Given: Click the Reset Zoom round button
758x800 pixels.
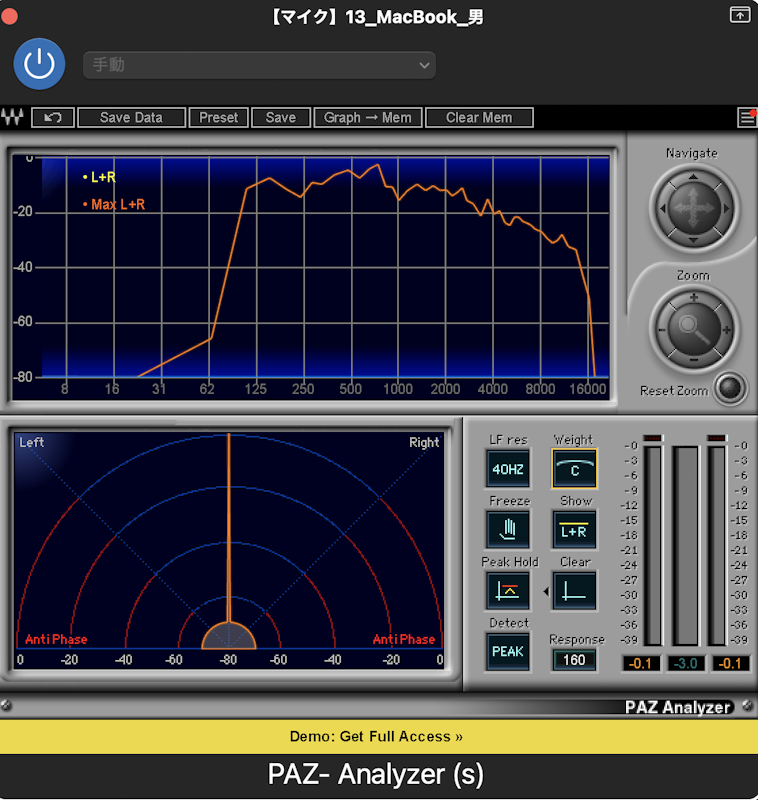Looking at the screenshot, I should pyautogui.click(x=730, y=389).
